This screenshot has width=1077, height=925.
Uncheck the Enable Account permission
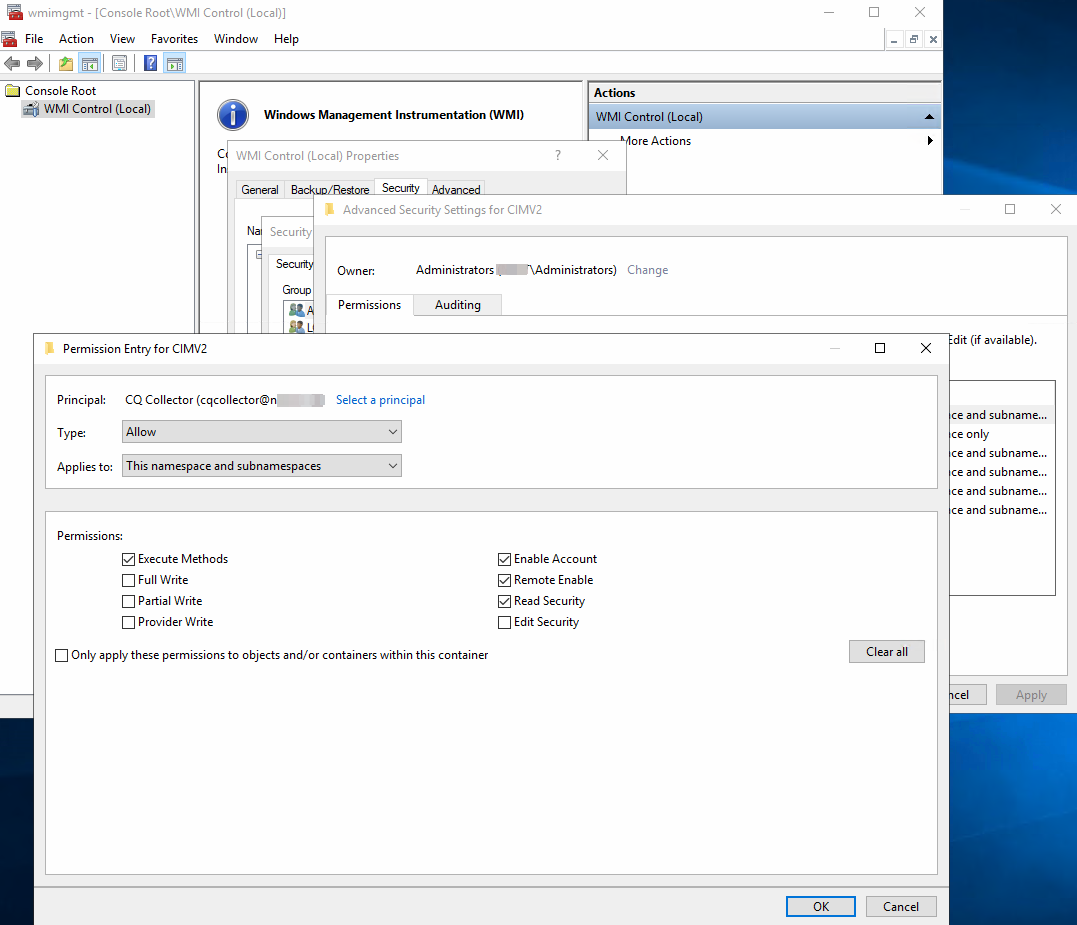click(504, 559)
